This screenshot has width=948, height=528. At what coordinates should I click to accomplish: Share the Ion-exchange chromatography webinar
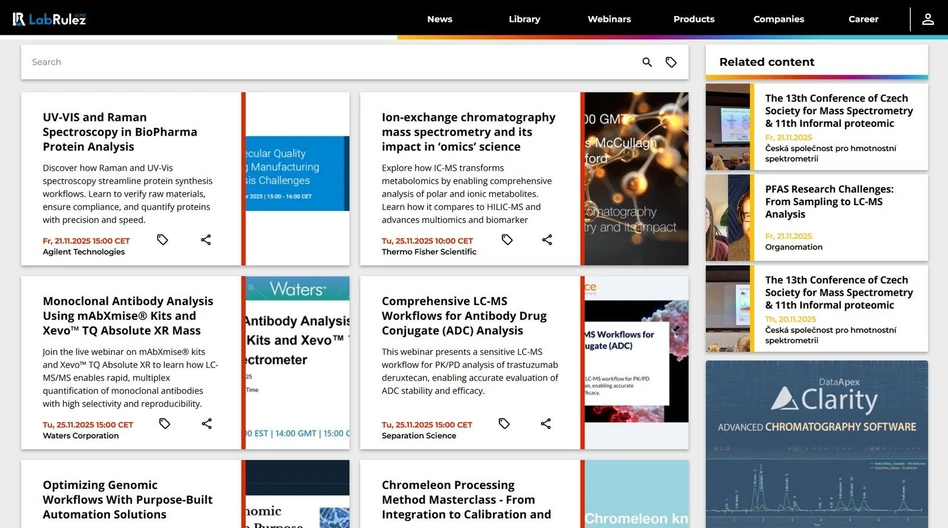pyautogui.click(x=547, y=240)
